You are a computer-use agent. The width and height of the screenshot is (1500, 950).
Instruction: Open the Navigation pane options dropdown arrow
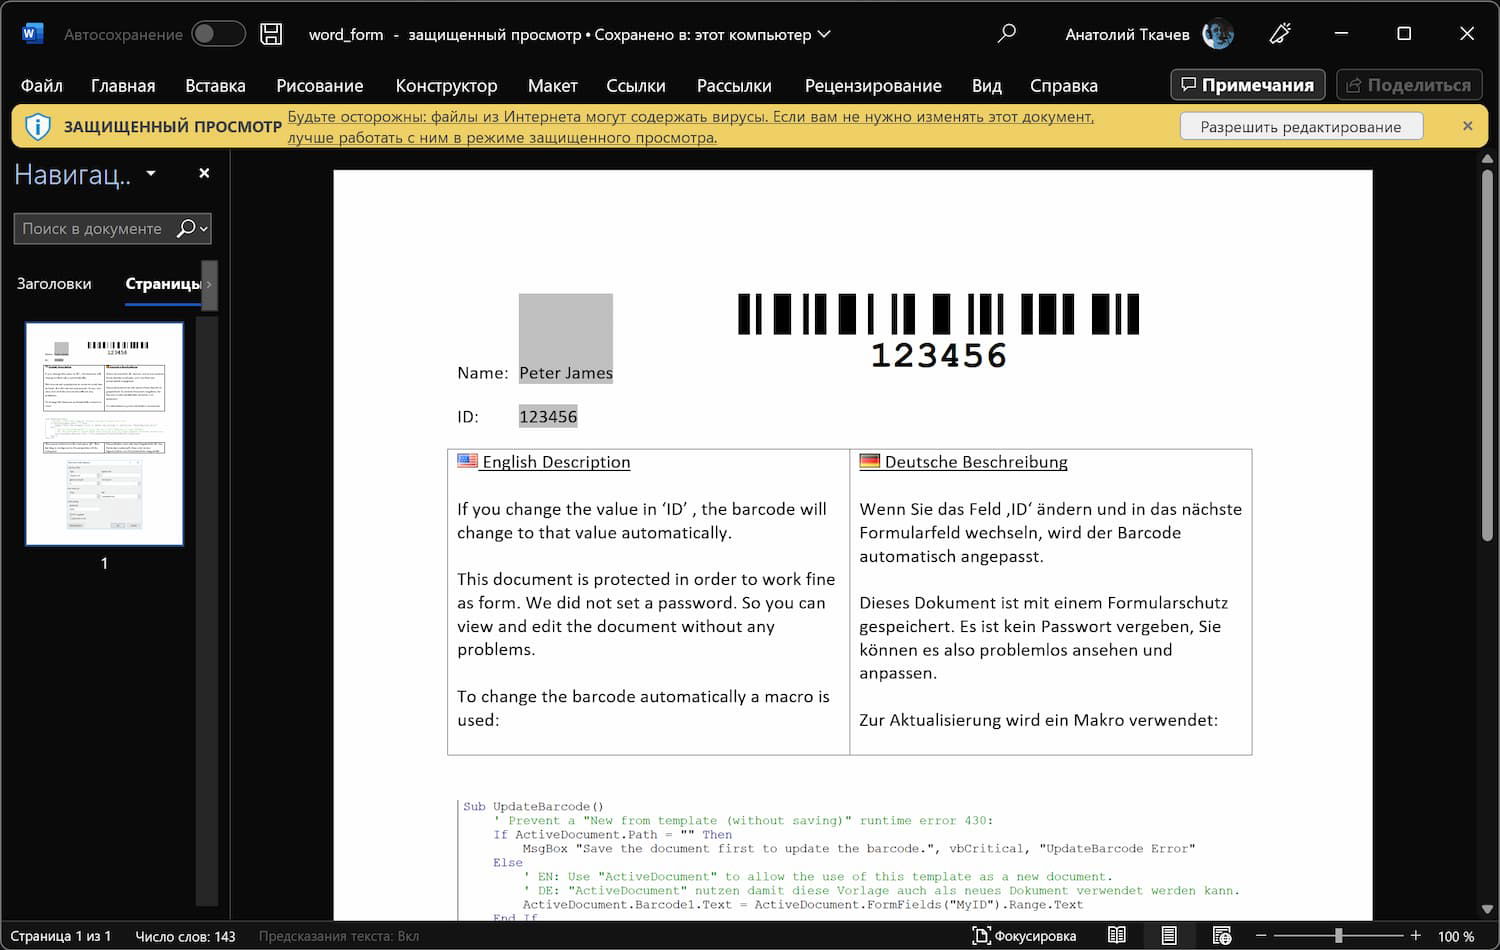[151, 173]
